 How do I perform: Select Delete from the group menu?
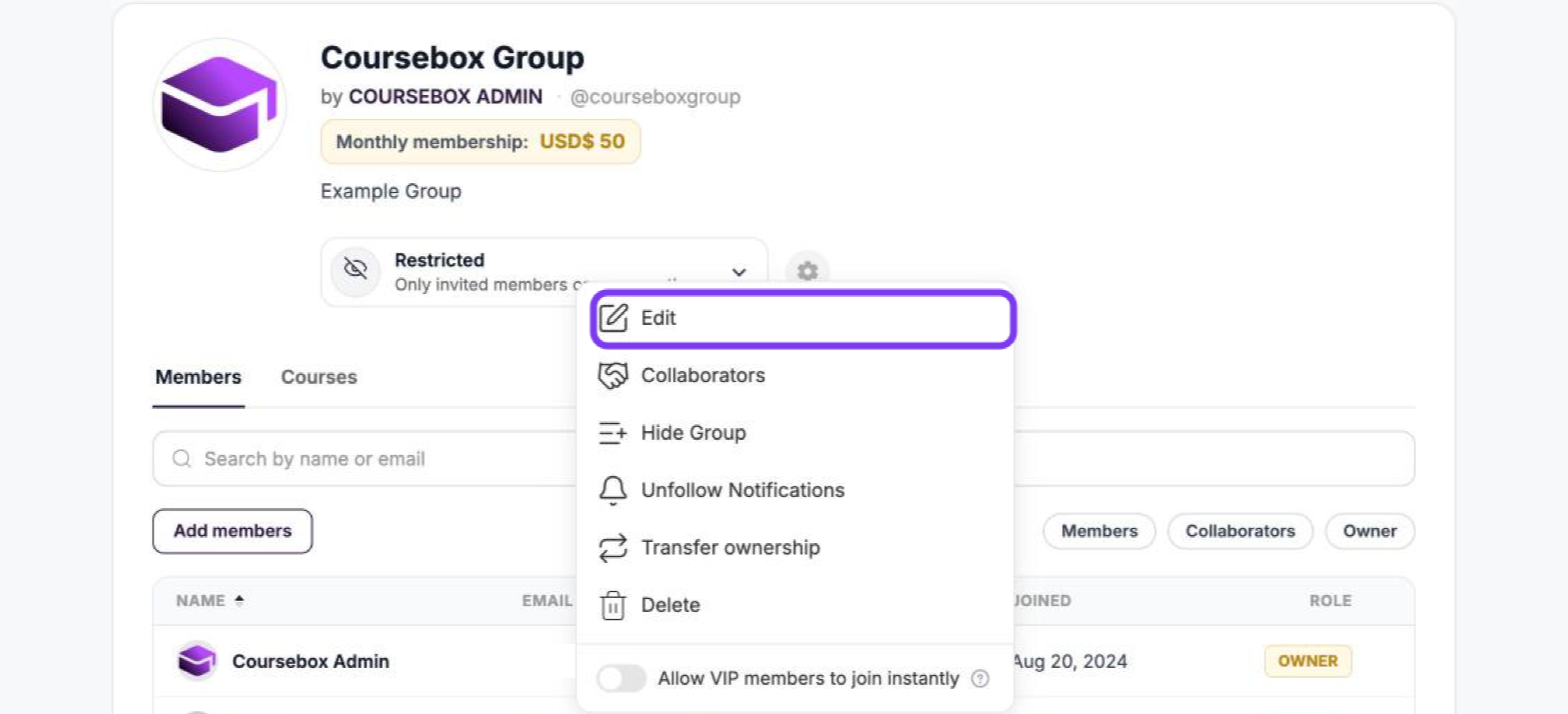pos(795,605)
